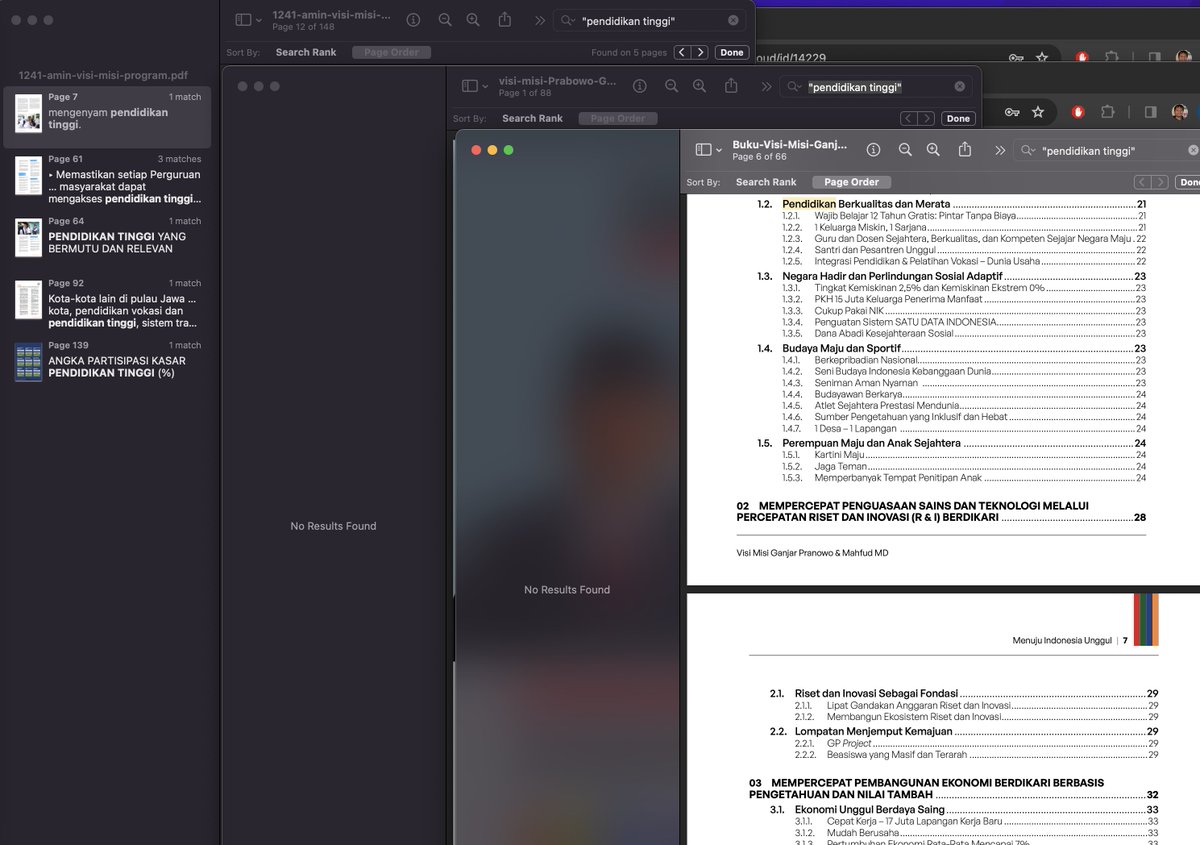Click password key icon in second Chrome window
Viewport: 1200px width, 845px height.
(x=1011, y=112)
